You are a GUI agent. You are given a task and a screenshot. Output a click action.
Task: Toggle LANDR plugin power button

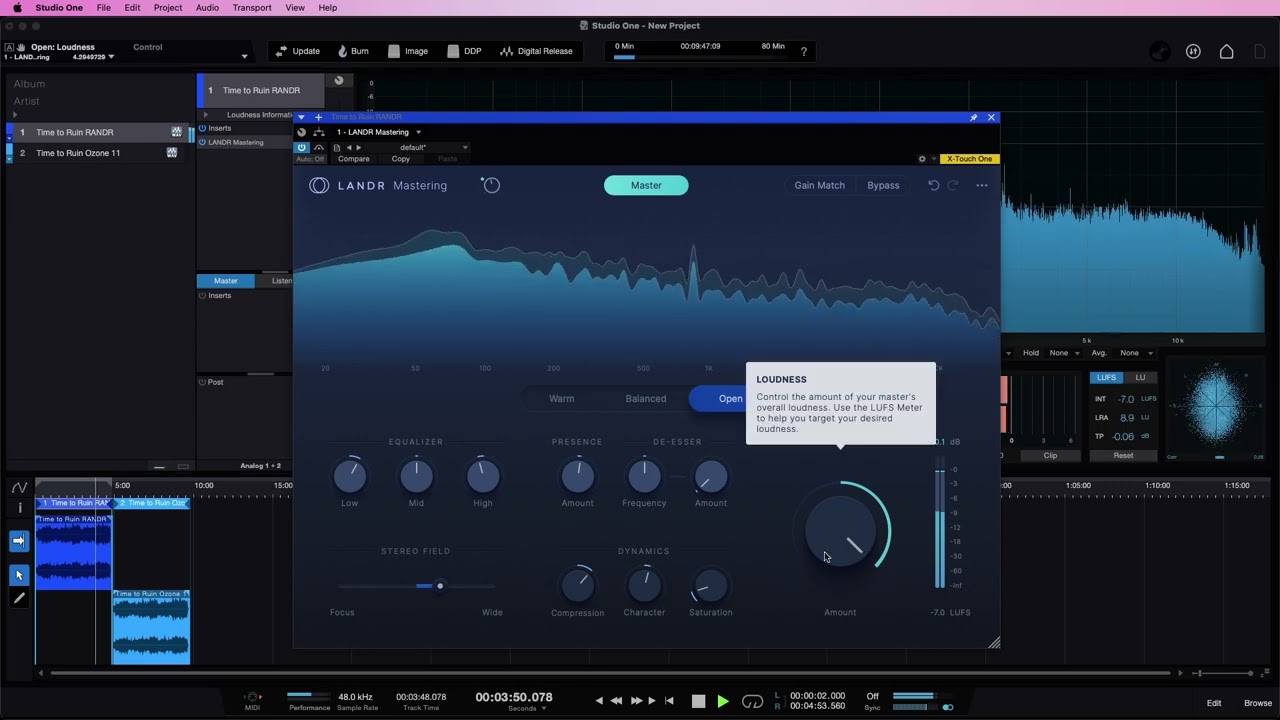(301, 147)
